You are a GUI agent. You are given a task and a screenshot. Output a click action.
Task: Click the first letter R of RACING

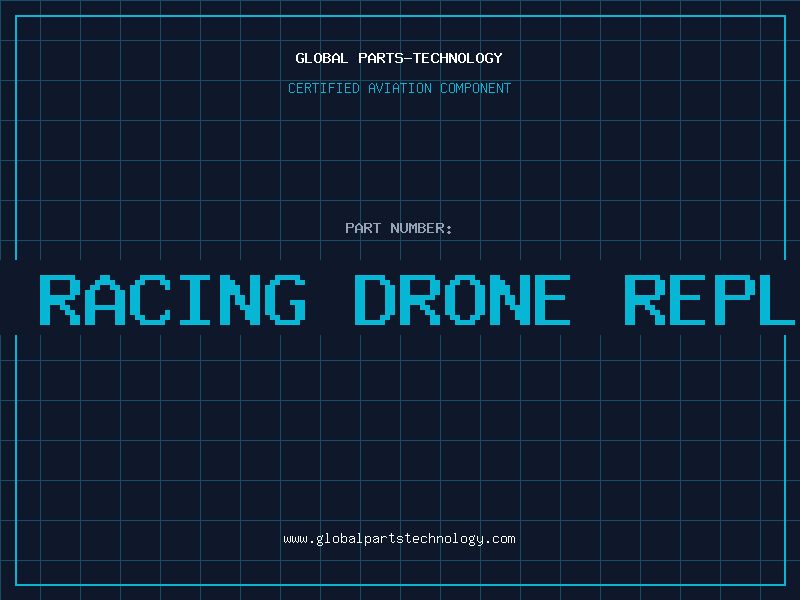[x=60, y=298]
